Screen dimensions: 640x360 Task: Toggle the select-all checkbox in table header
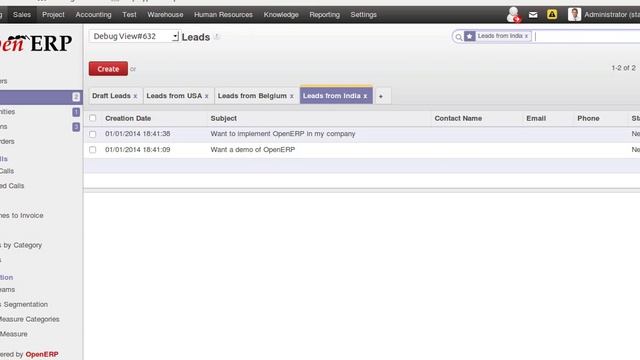pyautogui.click(x=93, y=118)
